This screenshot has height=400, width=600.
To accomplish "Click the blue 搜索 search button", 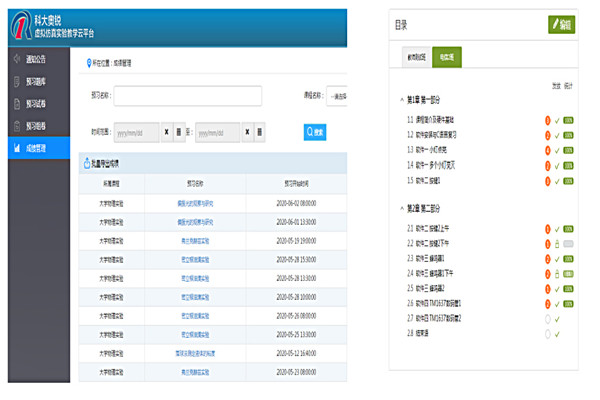I will [315, 132].
